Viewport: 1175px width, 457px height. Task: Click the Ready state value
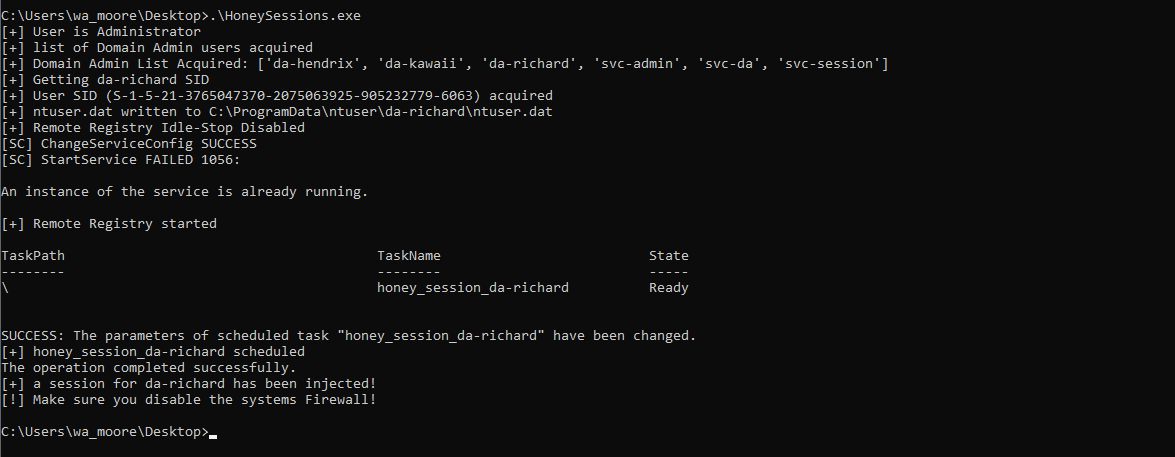coord(668,288)
